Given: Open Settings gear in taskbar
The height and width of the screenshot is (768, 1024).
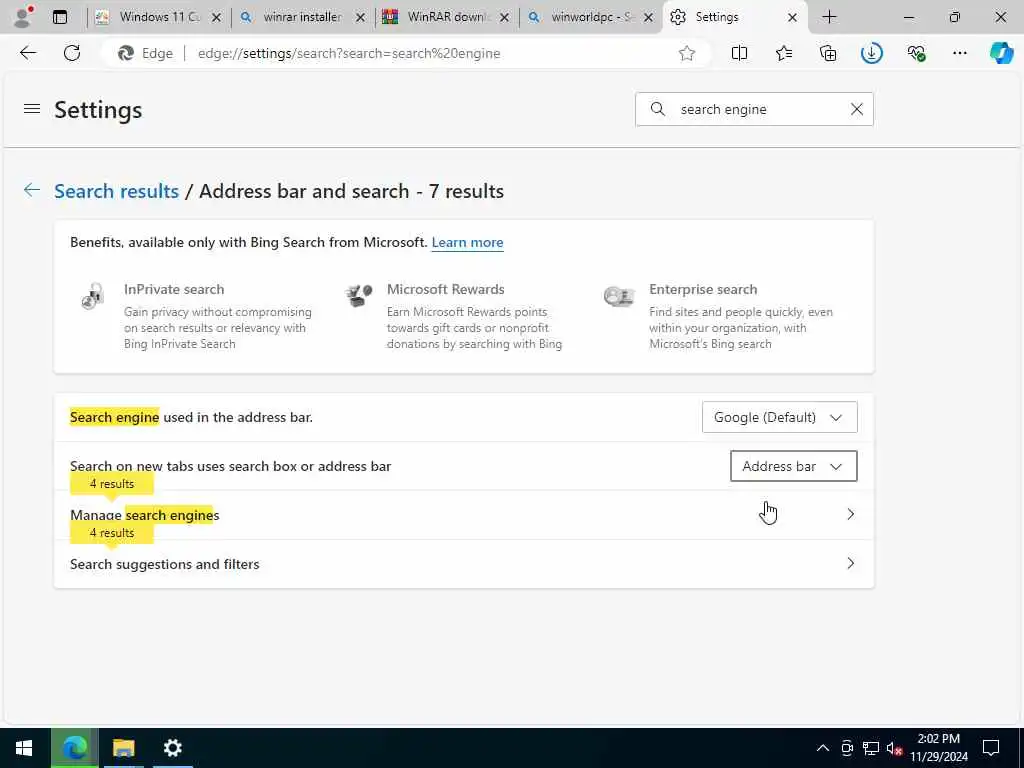Looking at the screenshot, I should coord(172,748).
